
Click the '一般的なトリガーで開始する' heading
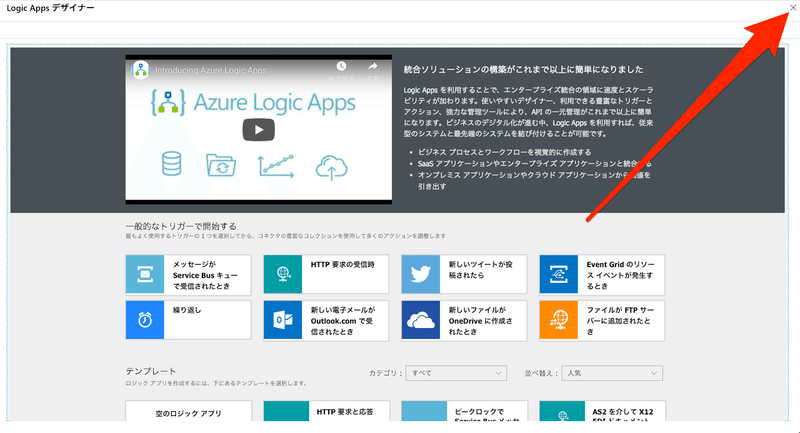click(181, 226)
